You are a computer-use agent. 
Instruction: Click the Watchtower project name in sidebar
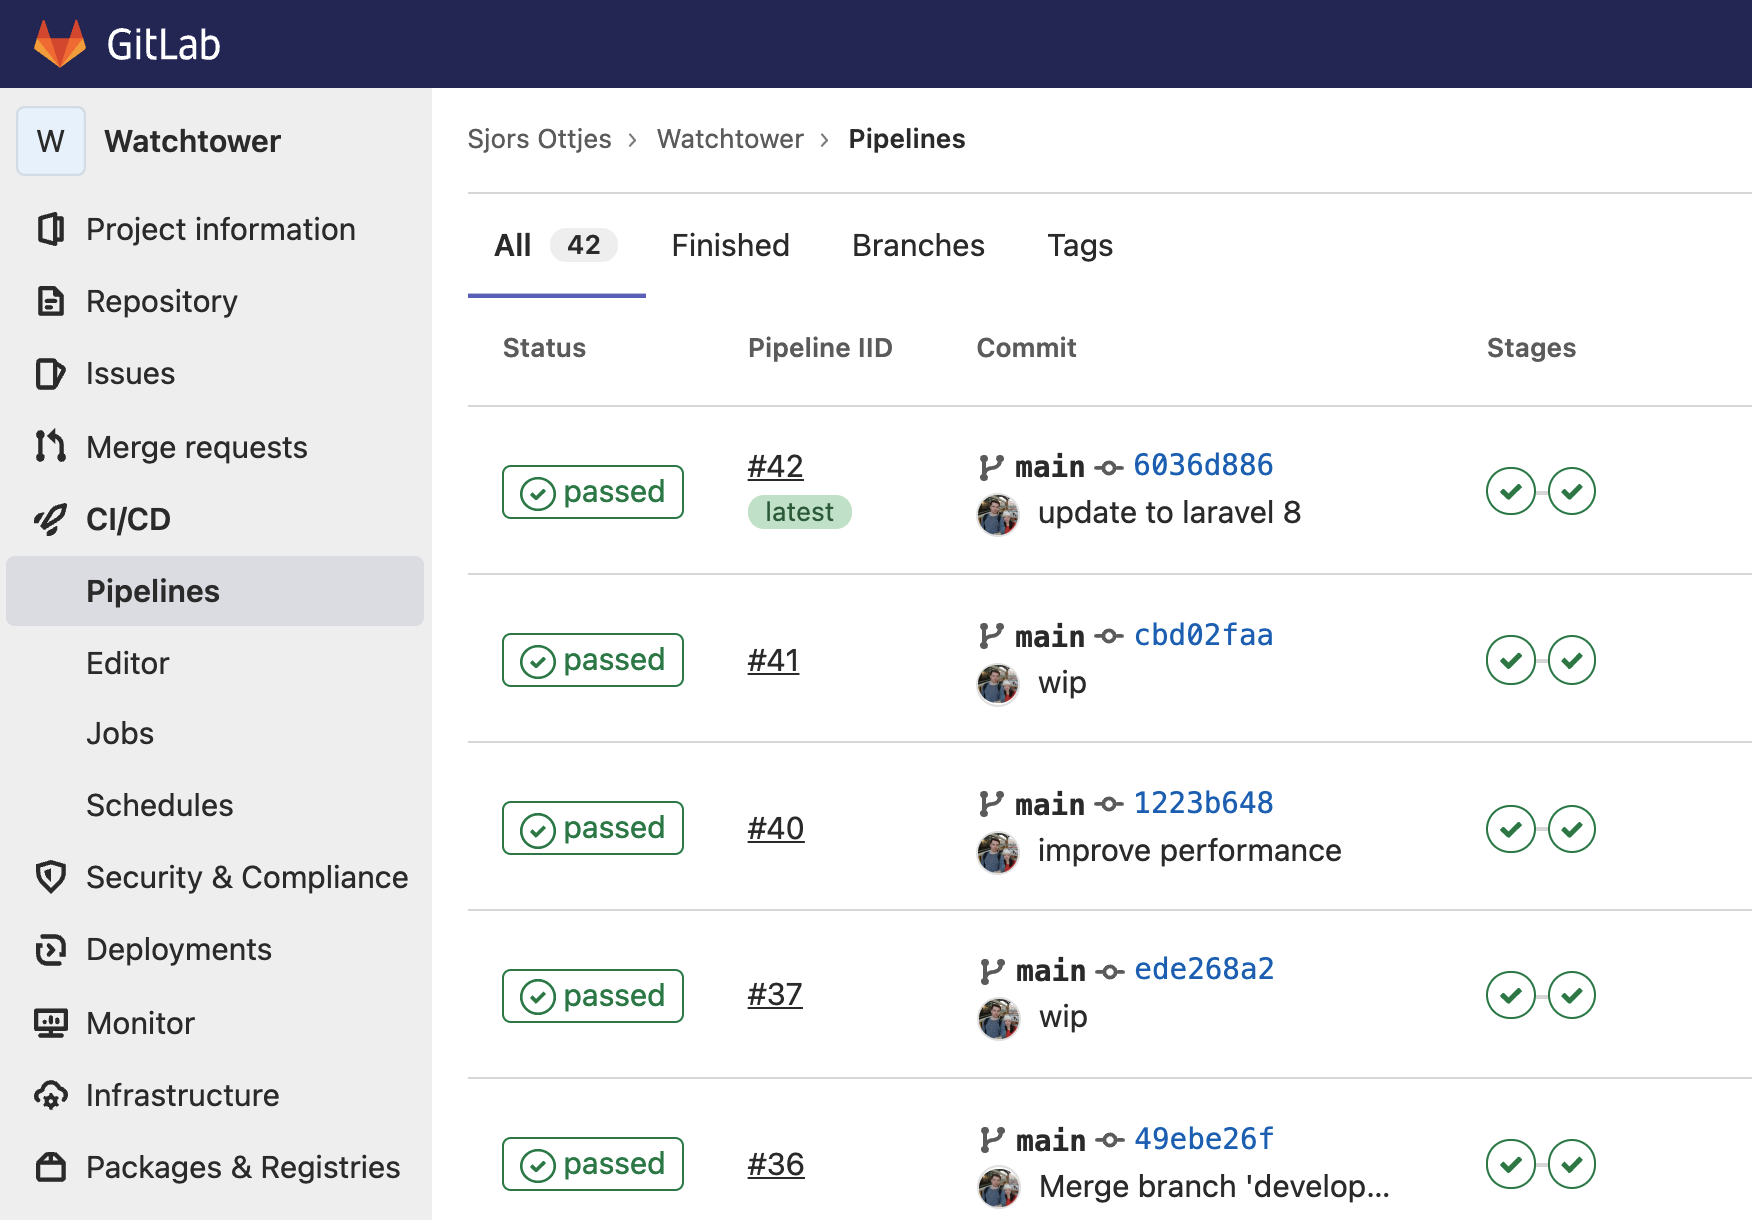coord(193,141)
